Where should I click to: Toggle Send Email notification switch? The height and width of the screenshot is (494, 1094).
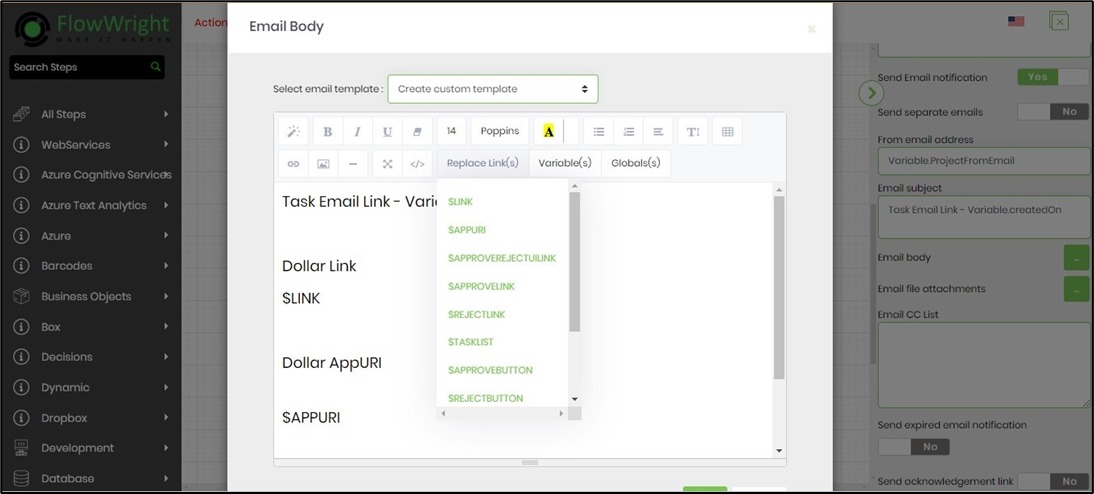pyautogui.click(x=1053, y=77)
